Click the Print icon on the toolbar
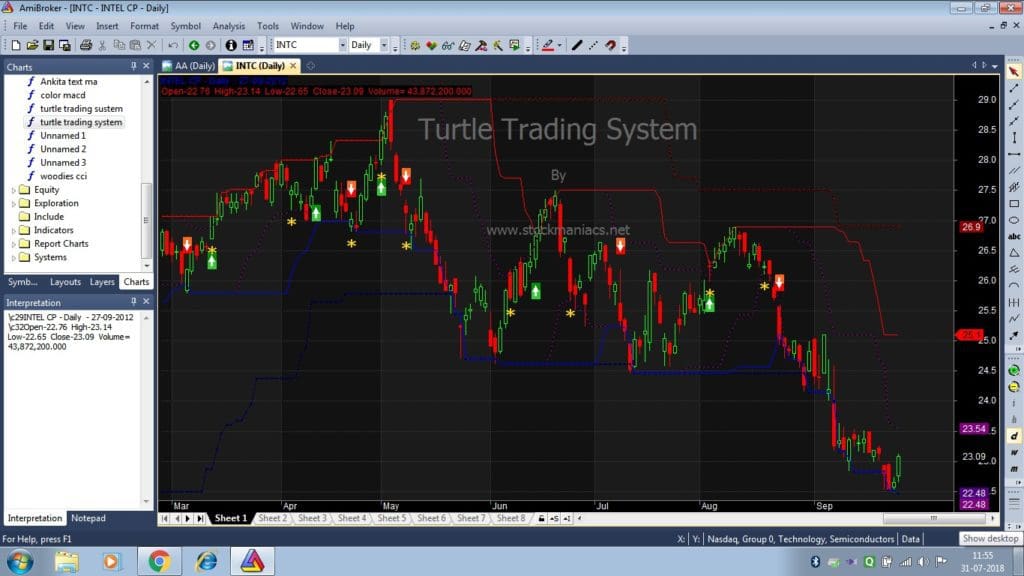1024x576 pixels. tap(85, 45)
